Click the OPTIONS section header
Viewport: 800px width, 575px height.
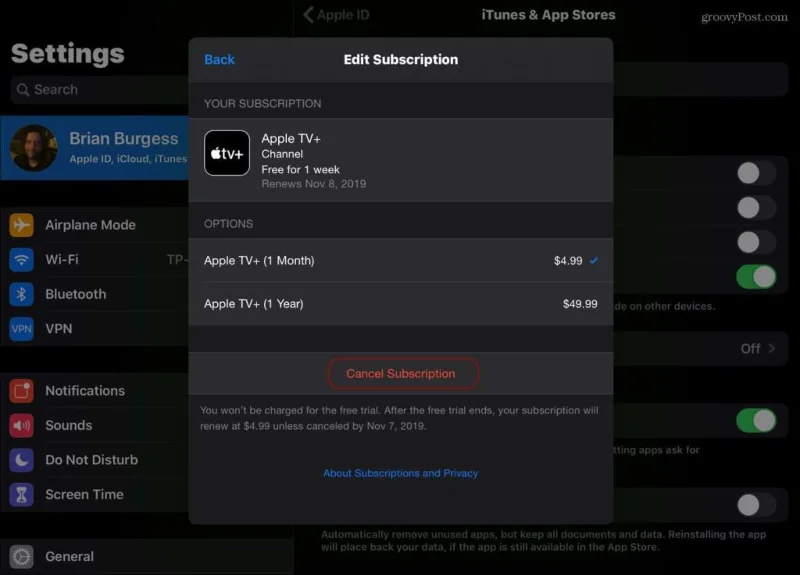pyautogui.click(x=229, y=224)
